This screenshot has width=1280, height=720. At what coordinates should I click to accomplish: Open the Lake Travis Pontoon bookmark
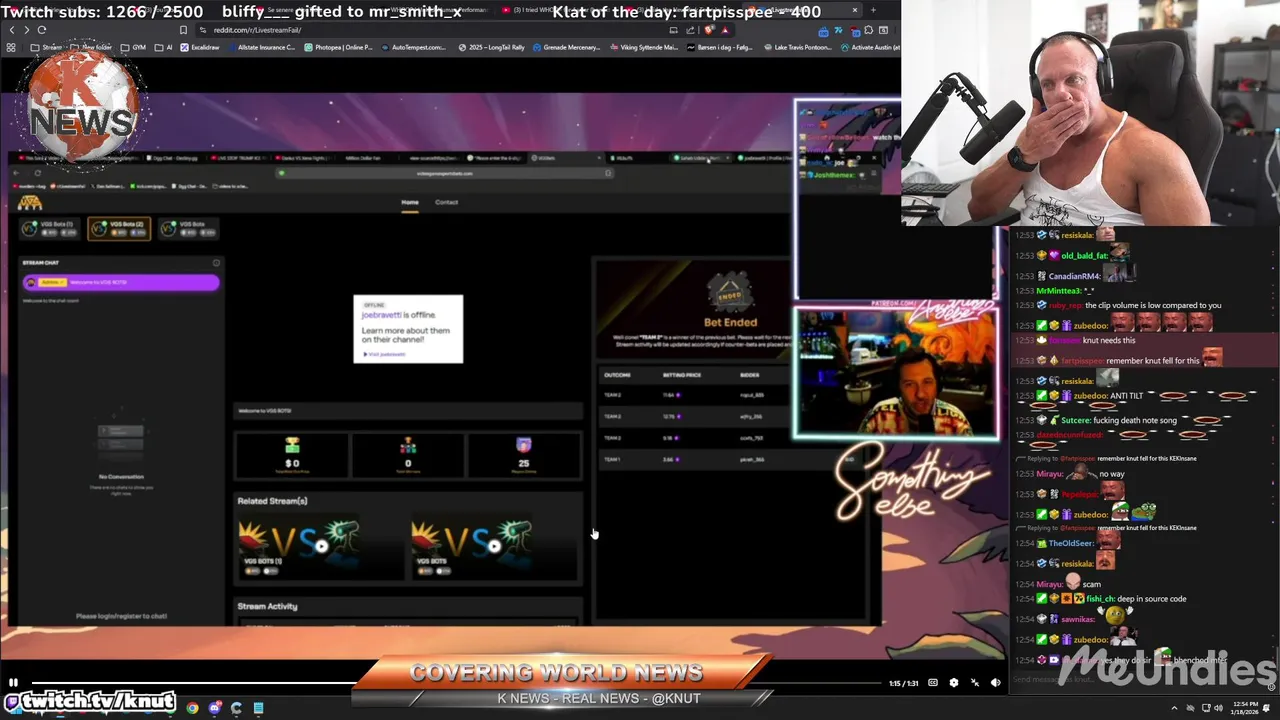coord(797,47)
